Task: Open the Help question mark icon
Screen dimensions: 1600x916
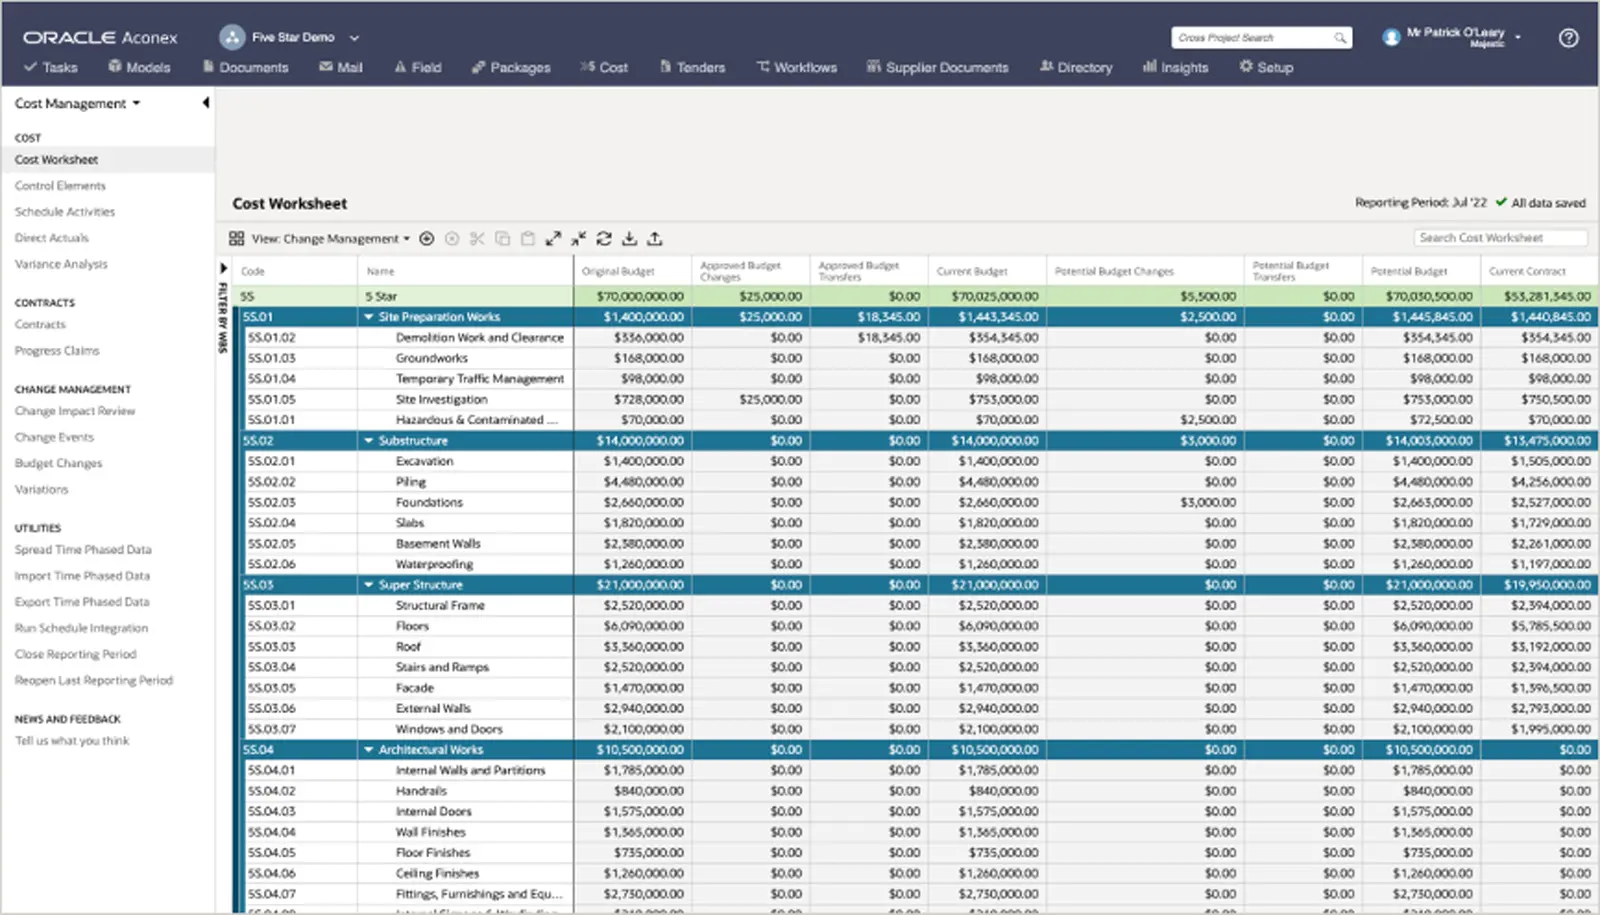Action: tap(1568, 37)
